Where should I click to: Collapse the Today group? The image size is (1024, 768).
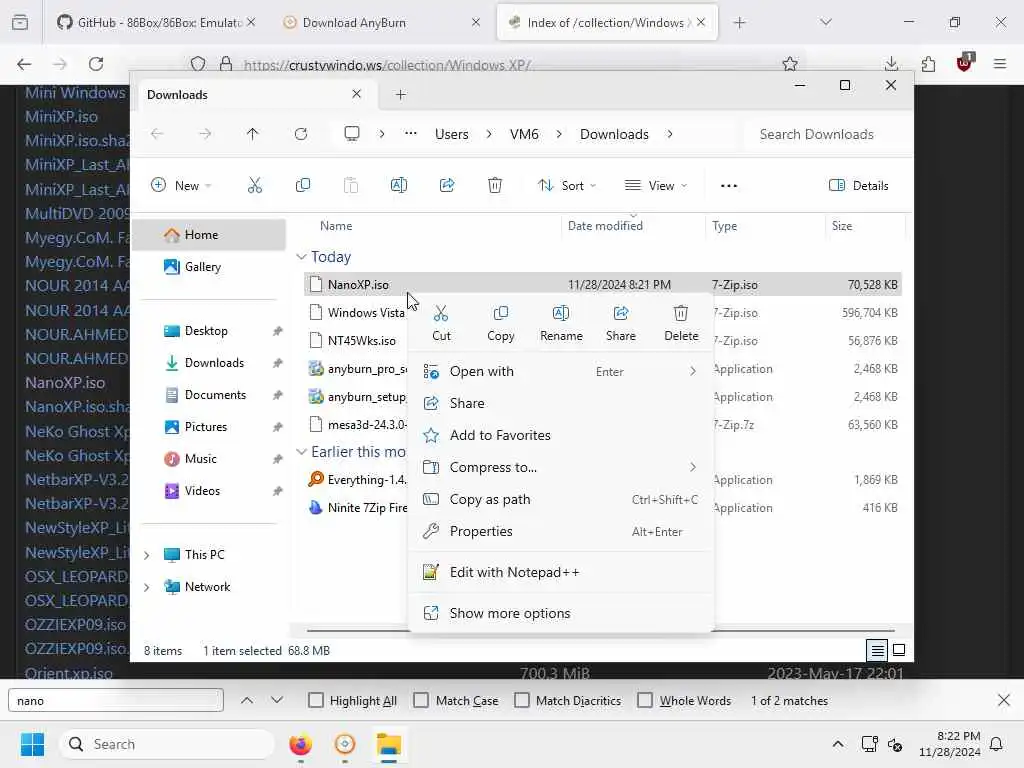(x=301, y=257)
